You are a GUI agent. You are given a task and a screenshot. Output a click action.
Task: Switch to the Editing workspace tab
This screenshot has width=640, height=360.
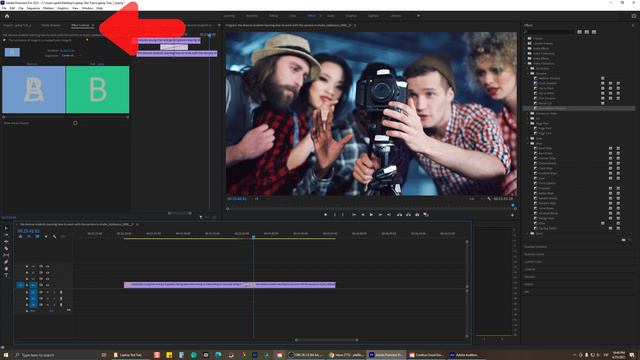273,16
